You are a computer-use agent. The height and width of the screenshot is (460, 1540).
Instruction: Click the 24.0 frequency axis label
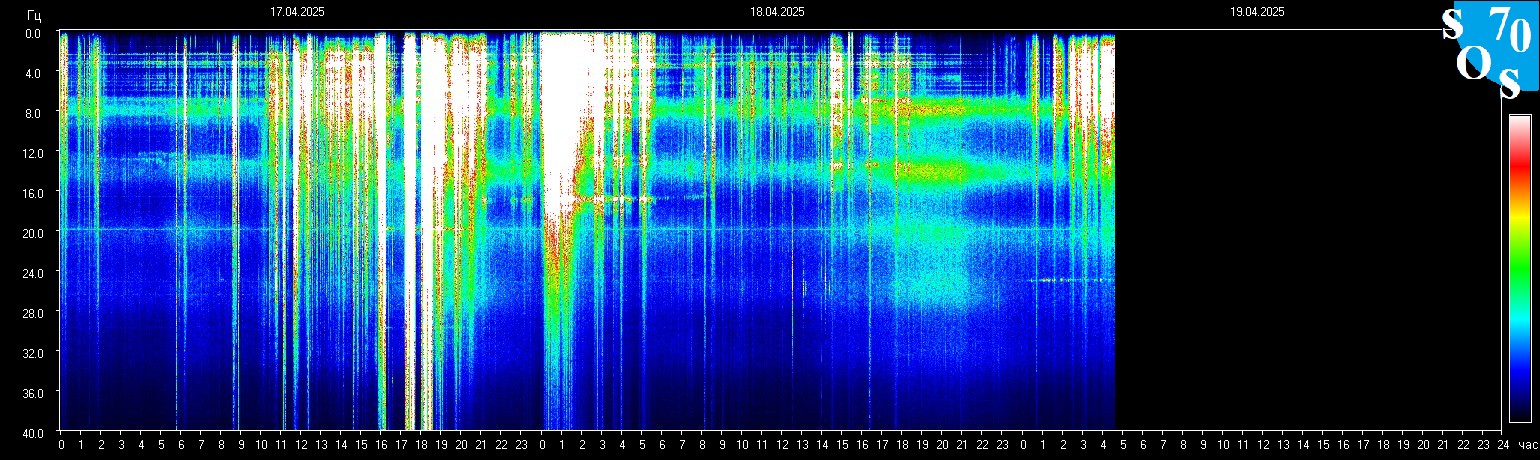(32, 273)
